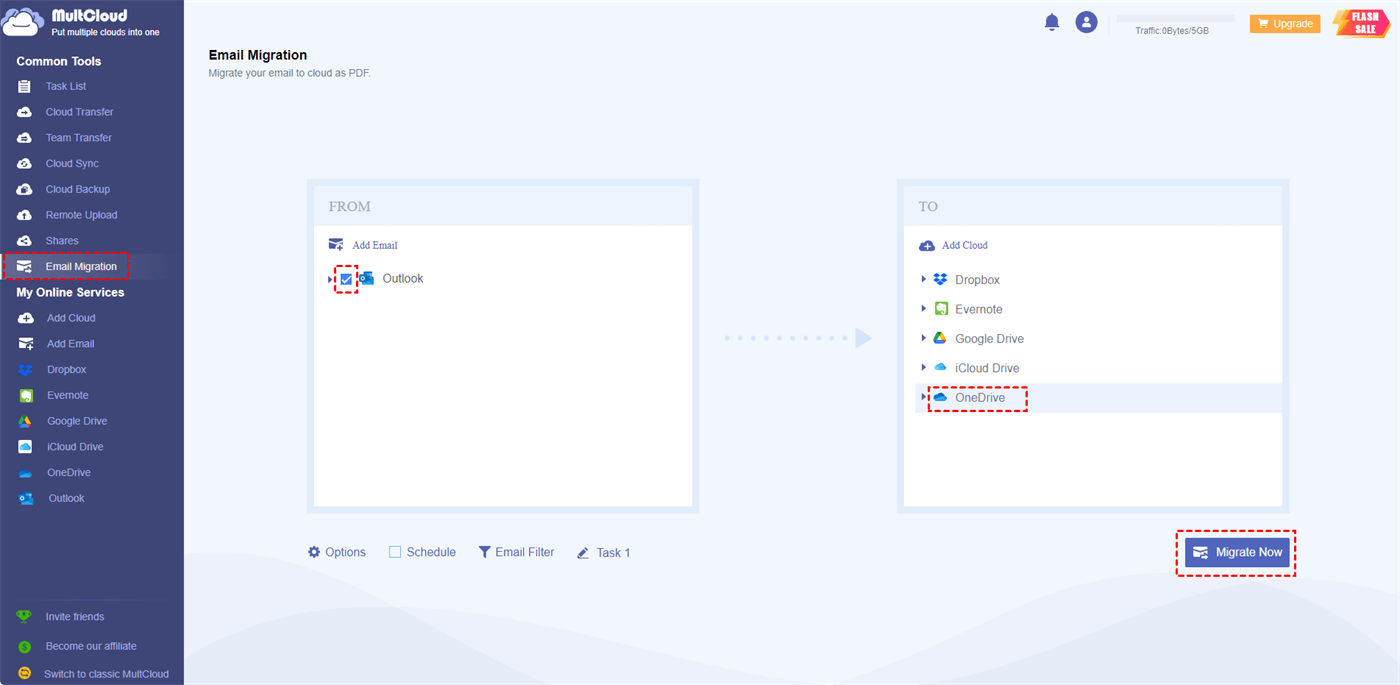The image size is (1400, 685).
Task: Click the Cloud Sync sidebar icon
Action: click(x=25, y=164)
